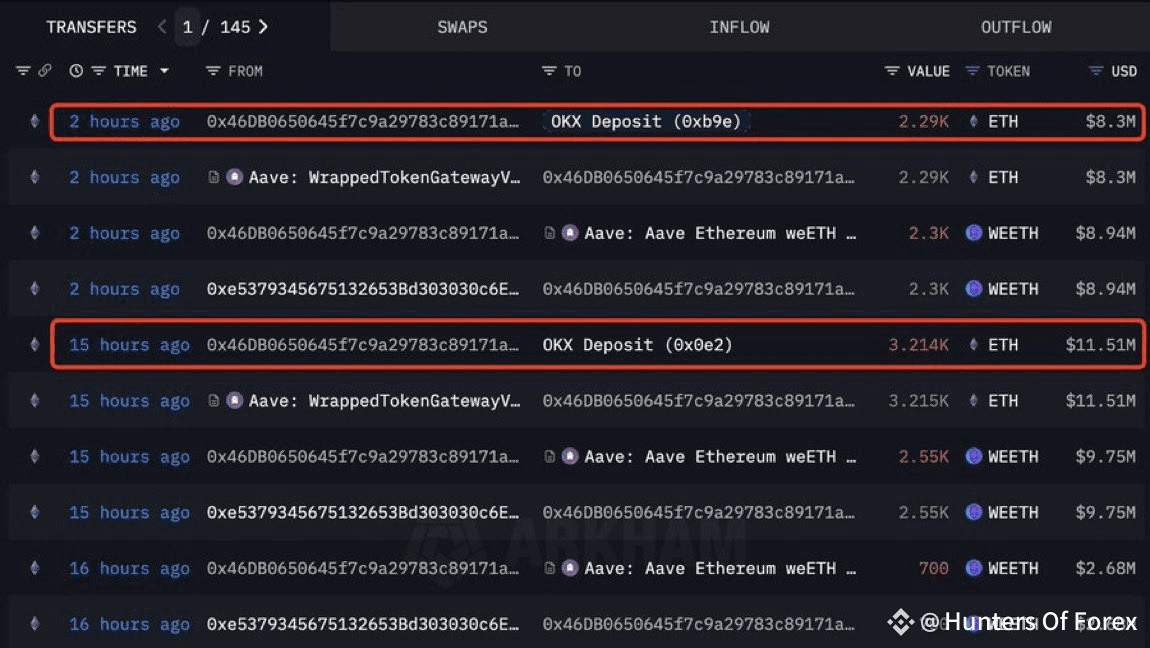The height and width of the screenshot is (648, 1150).
Task: Sort by TIME dropdown arrow
Action: click(x=164, y=71)
